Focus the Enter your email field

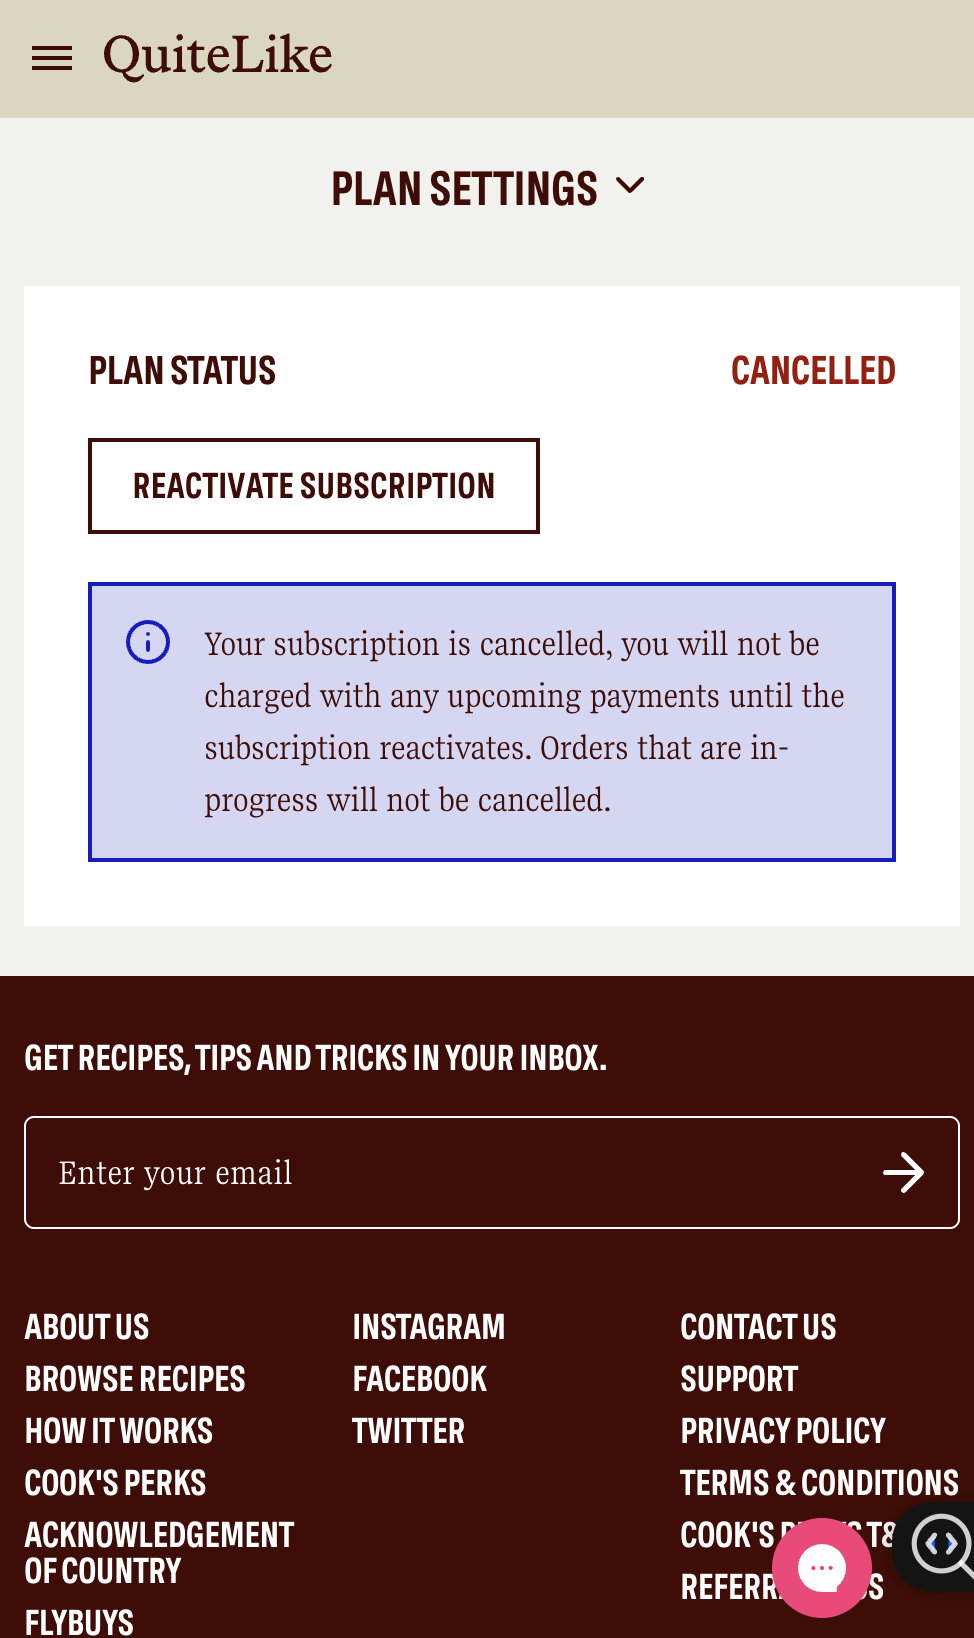tap(492, 1172)
